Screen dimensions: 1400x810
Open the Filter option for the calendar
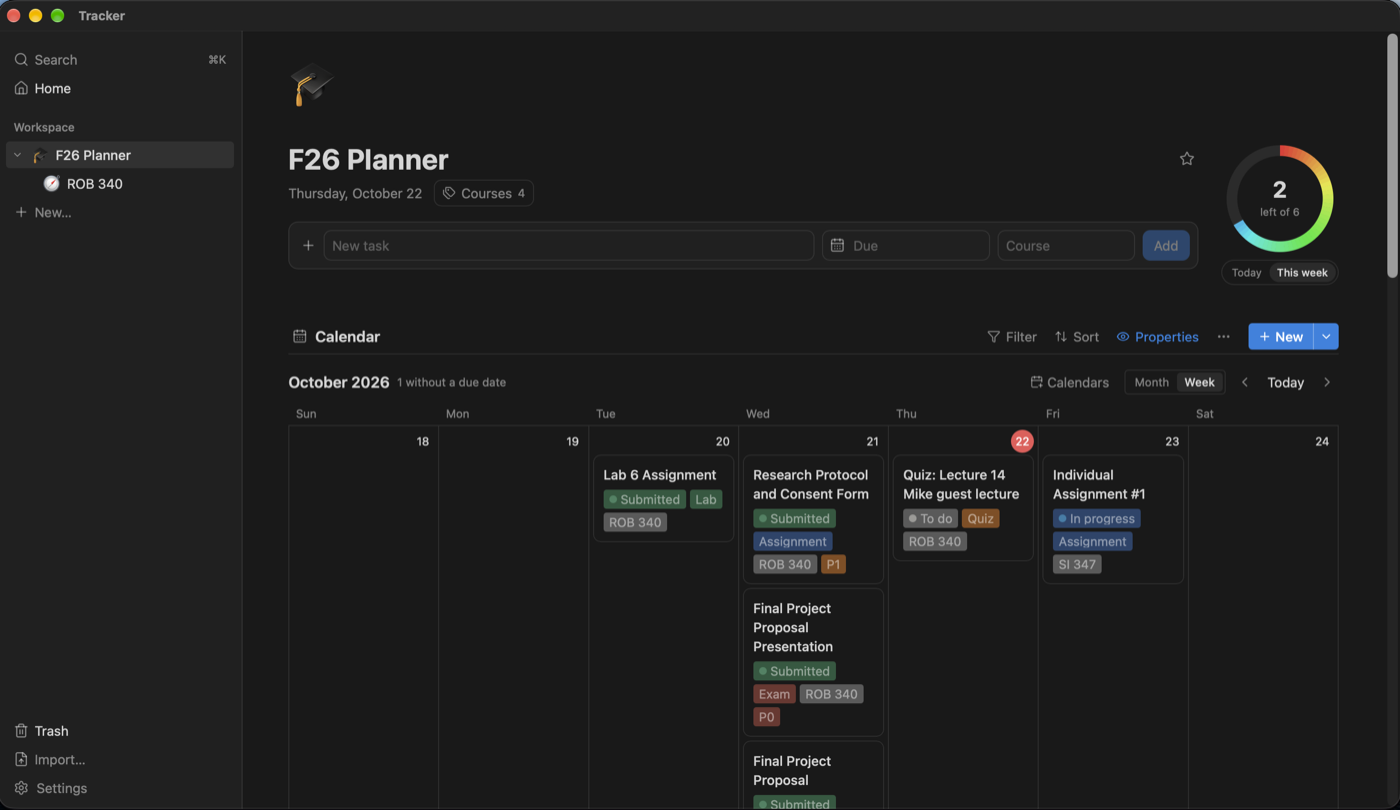pos(1012,337)
